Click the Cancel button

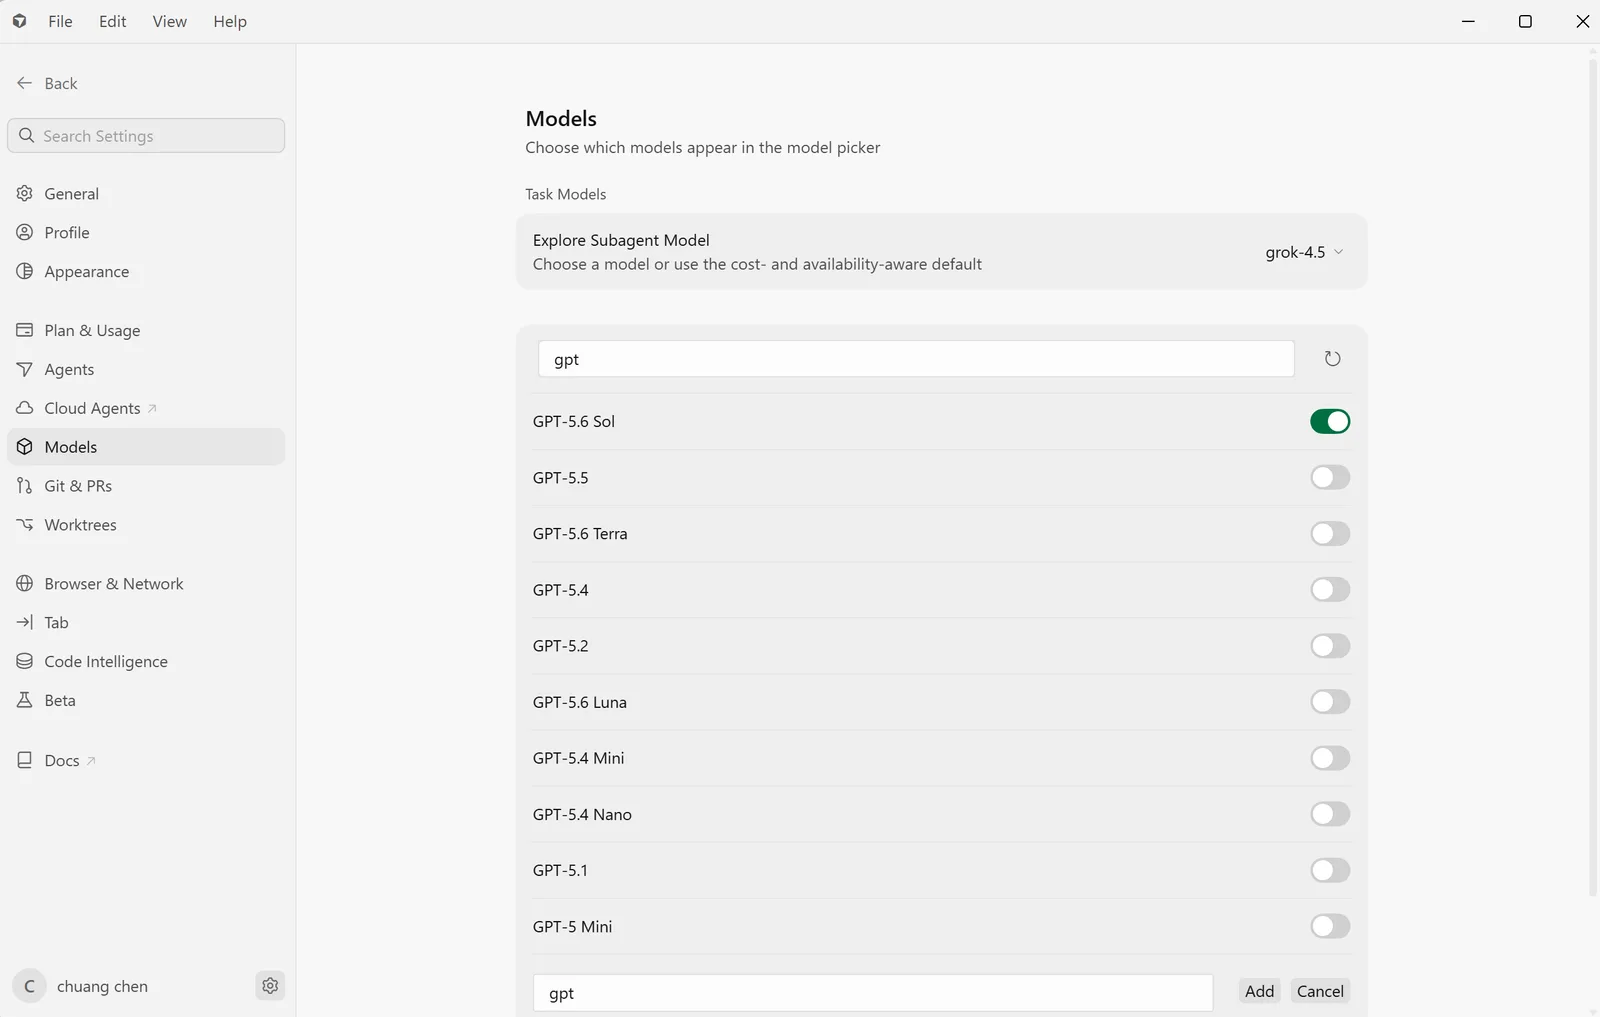pos(1320,991)
